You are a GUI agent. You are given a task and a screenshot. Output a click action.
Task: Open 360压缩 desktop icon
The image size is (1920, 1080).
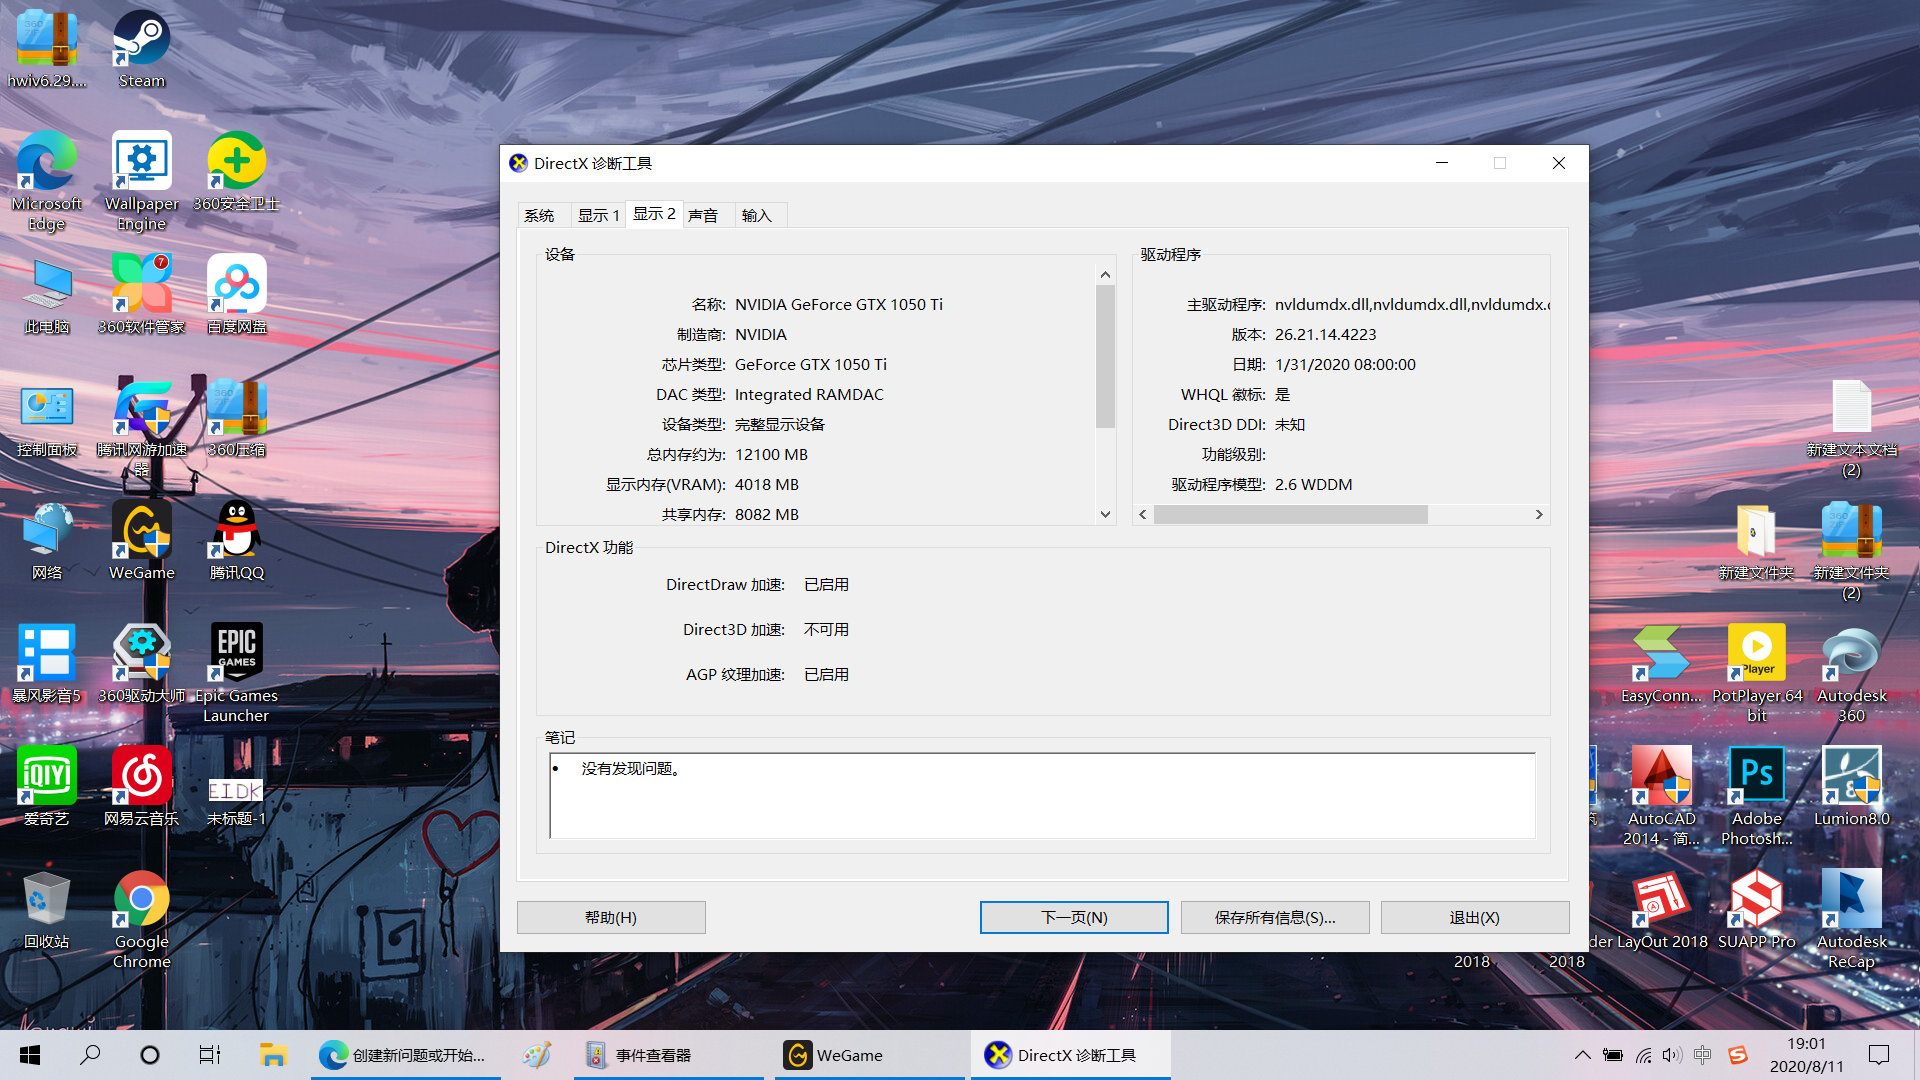(x=236, y=418)
